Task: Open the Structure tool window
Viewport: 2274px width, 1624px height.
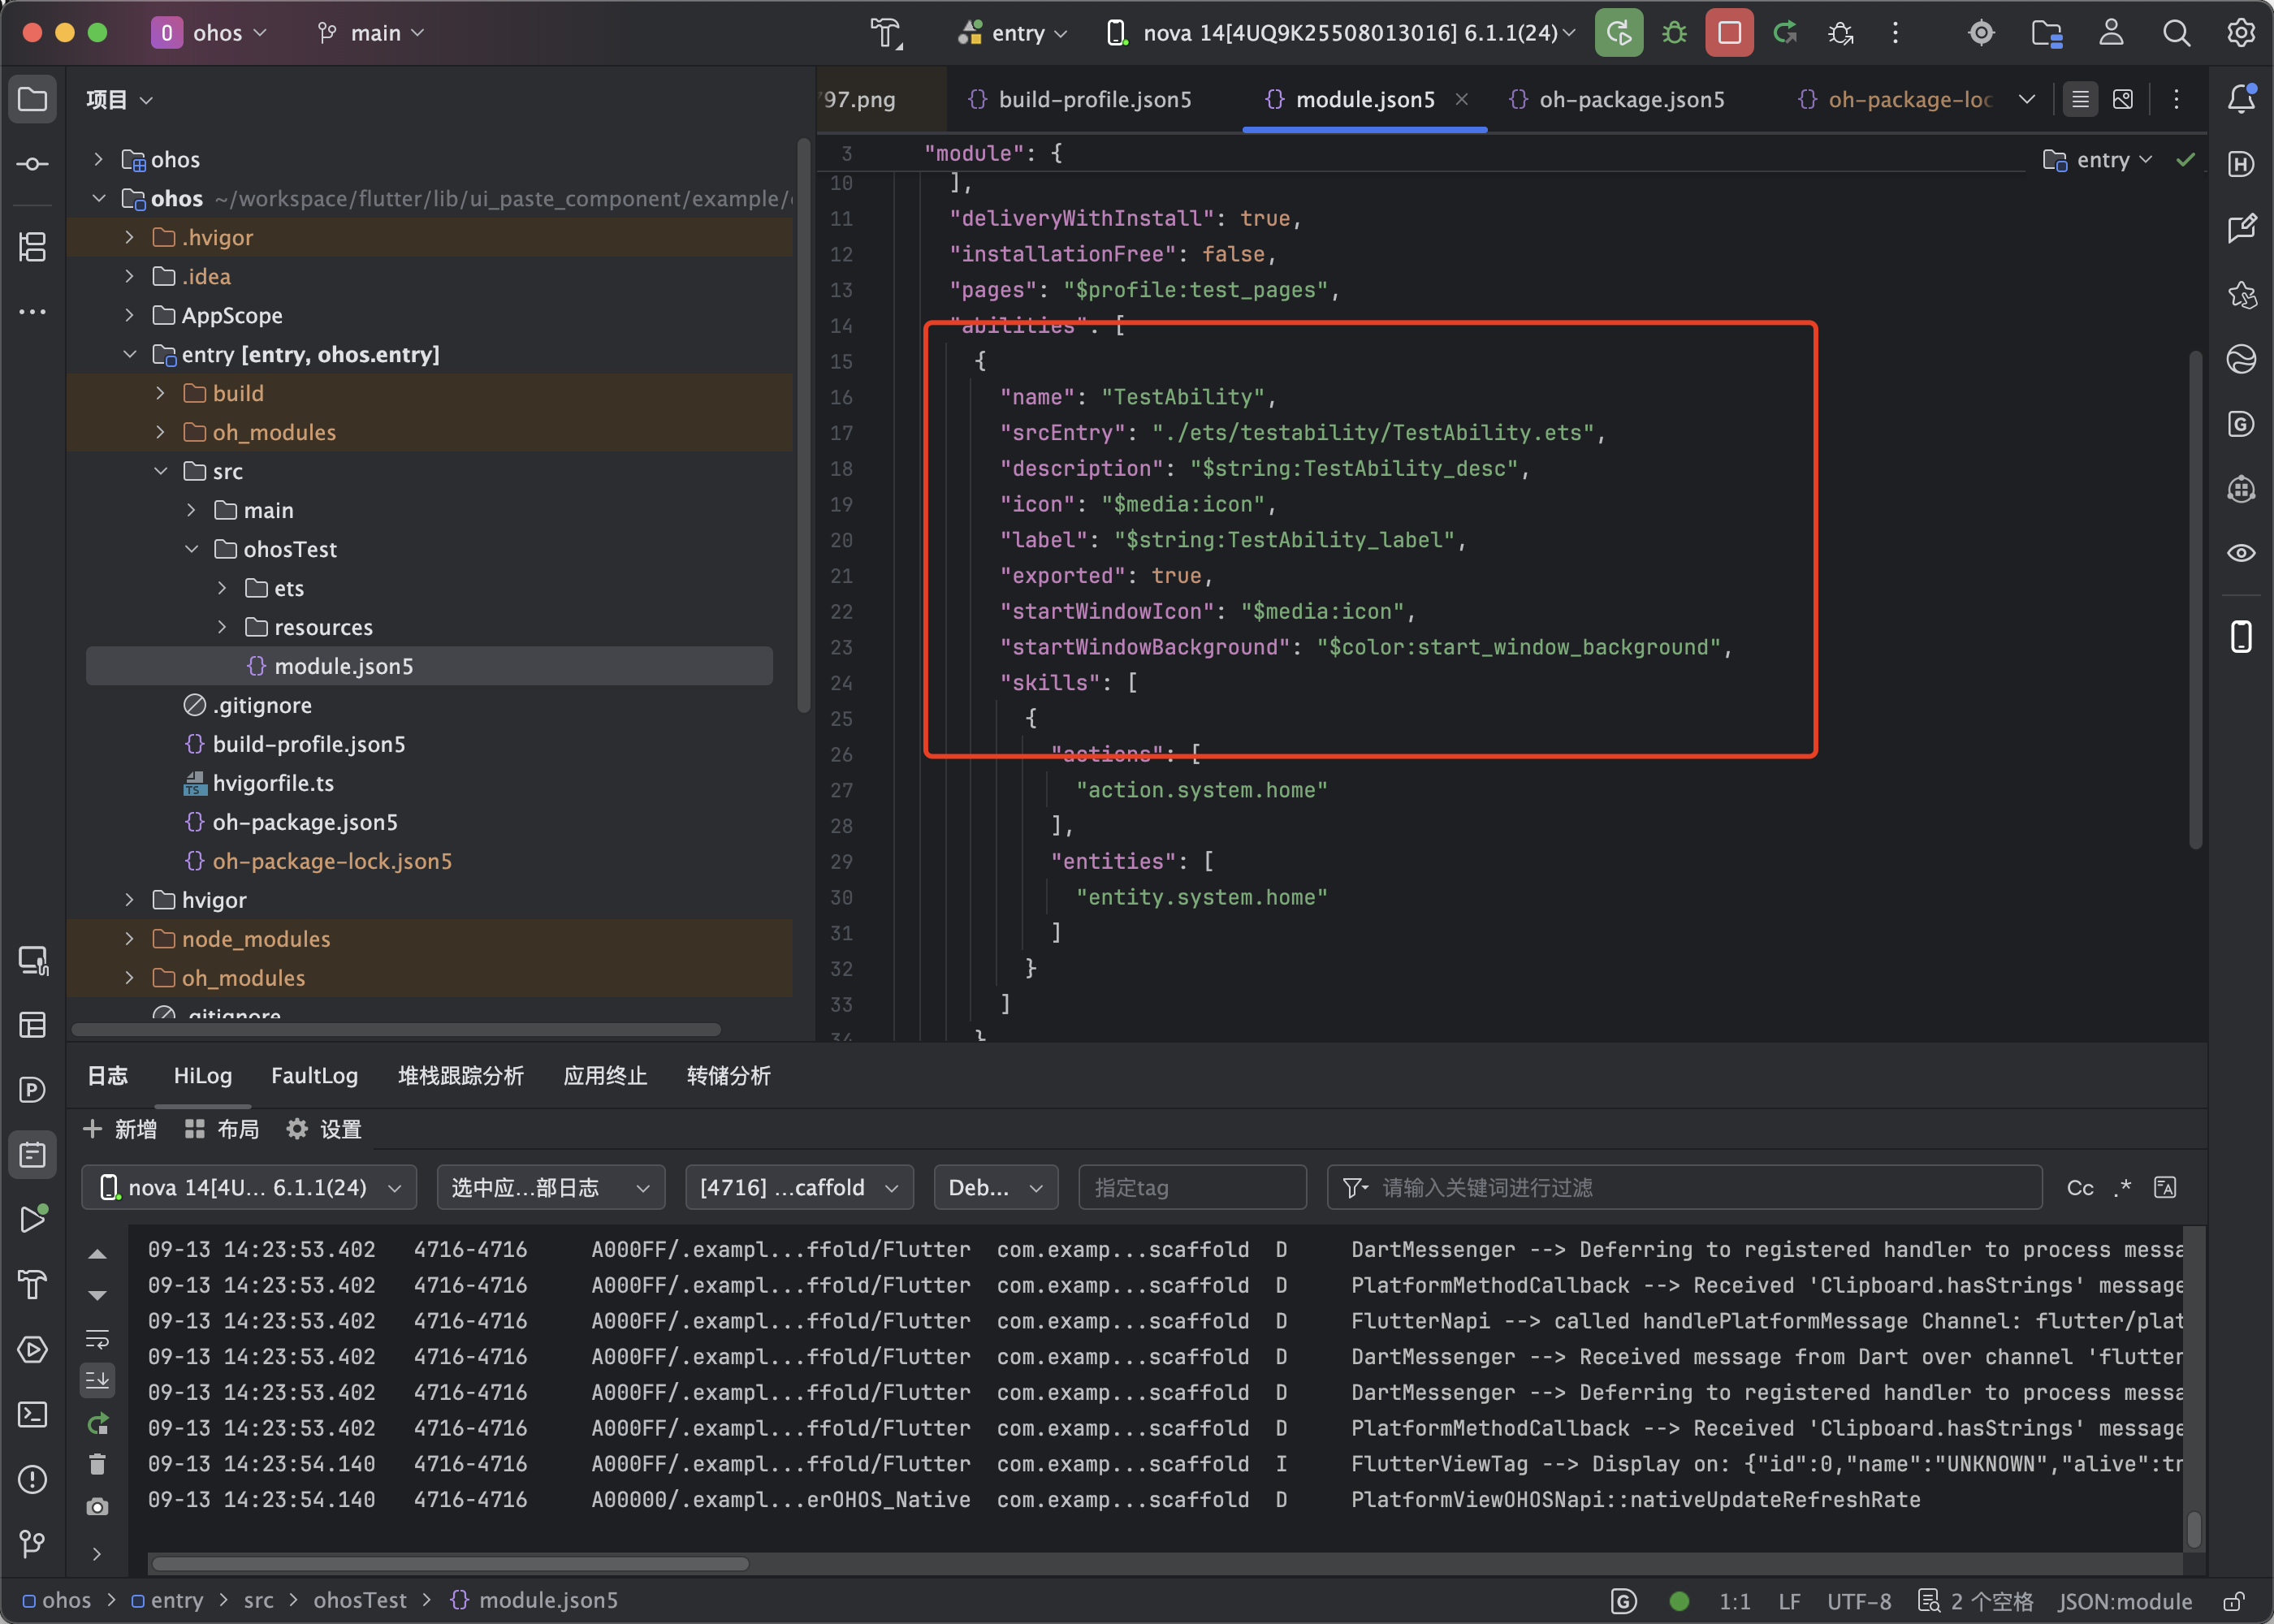Action: coord(33,246)
